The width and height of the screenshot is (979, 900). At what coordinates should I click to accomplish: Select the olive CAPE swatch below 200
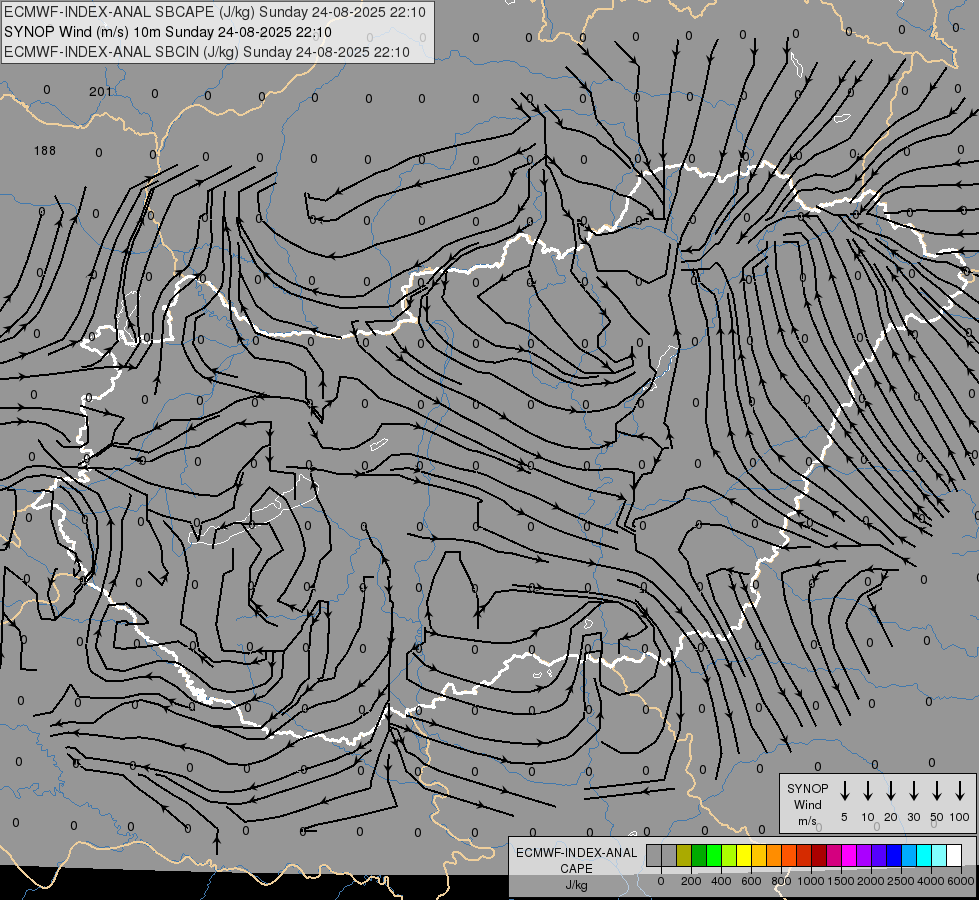(684, 855)
